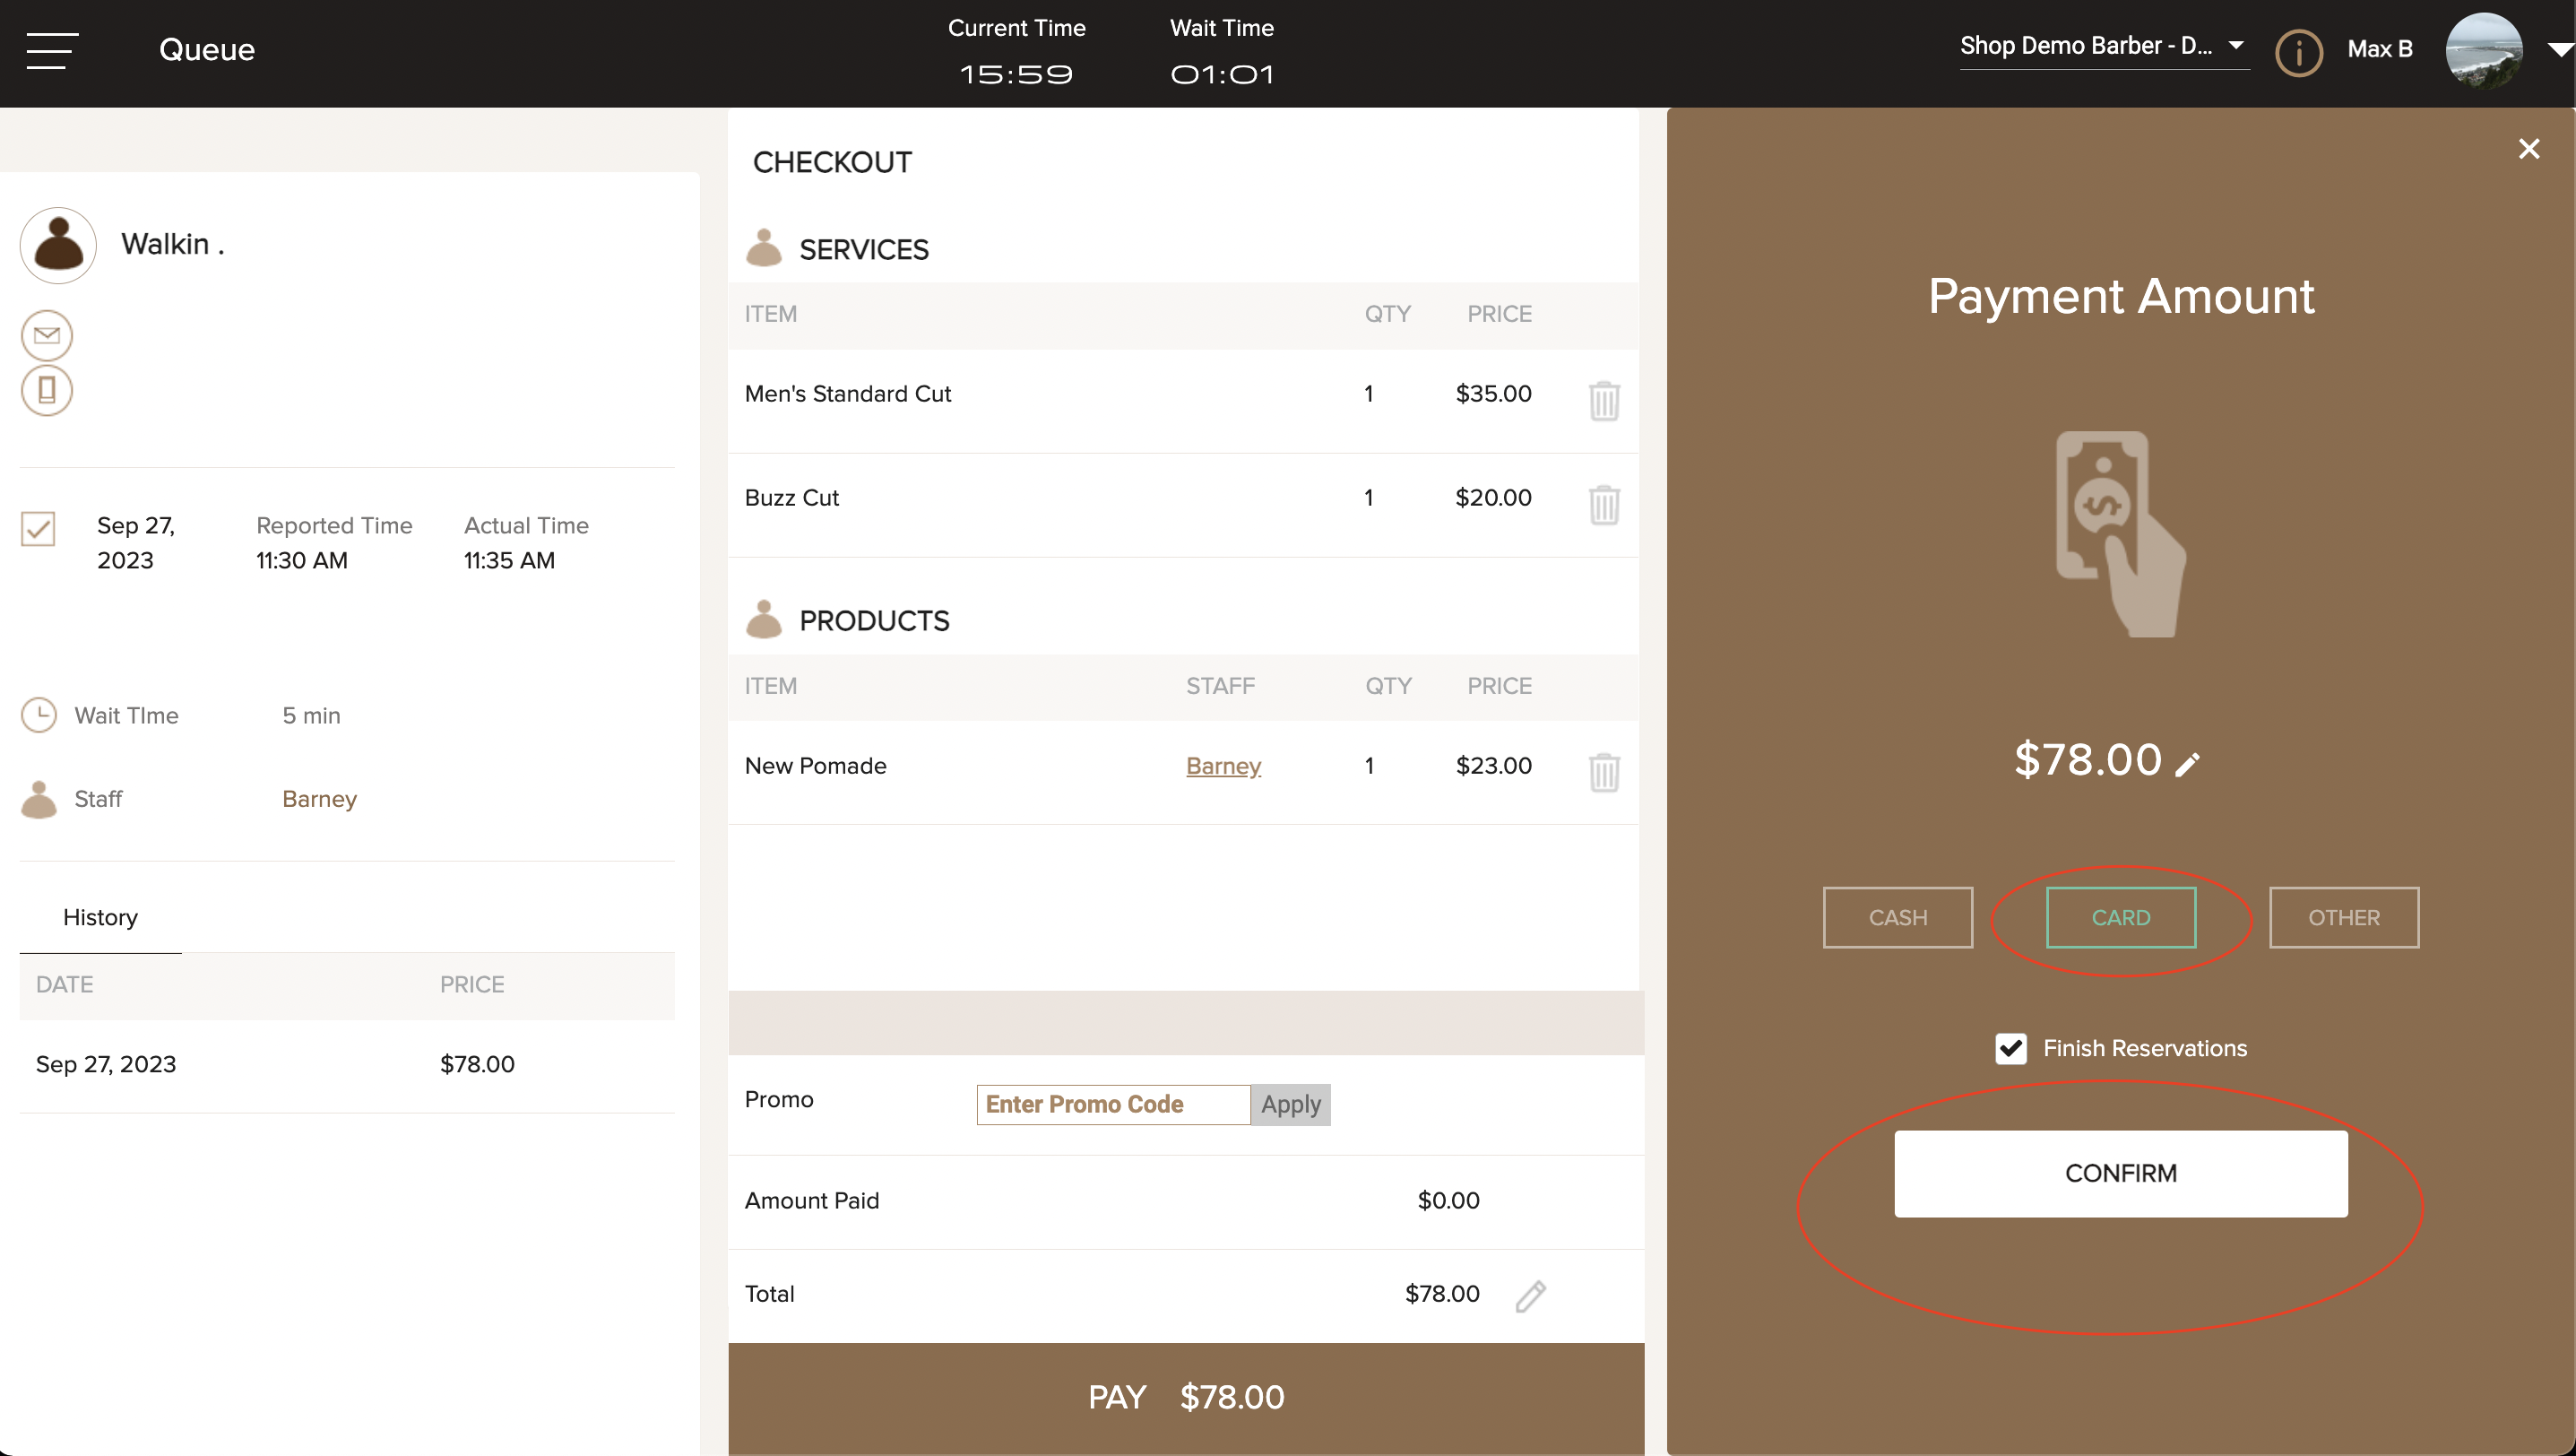The width and height of the screenshot is (2576, 1456).
Task: Select CASH payment method option
Action: coord(1897,916)
